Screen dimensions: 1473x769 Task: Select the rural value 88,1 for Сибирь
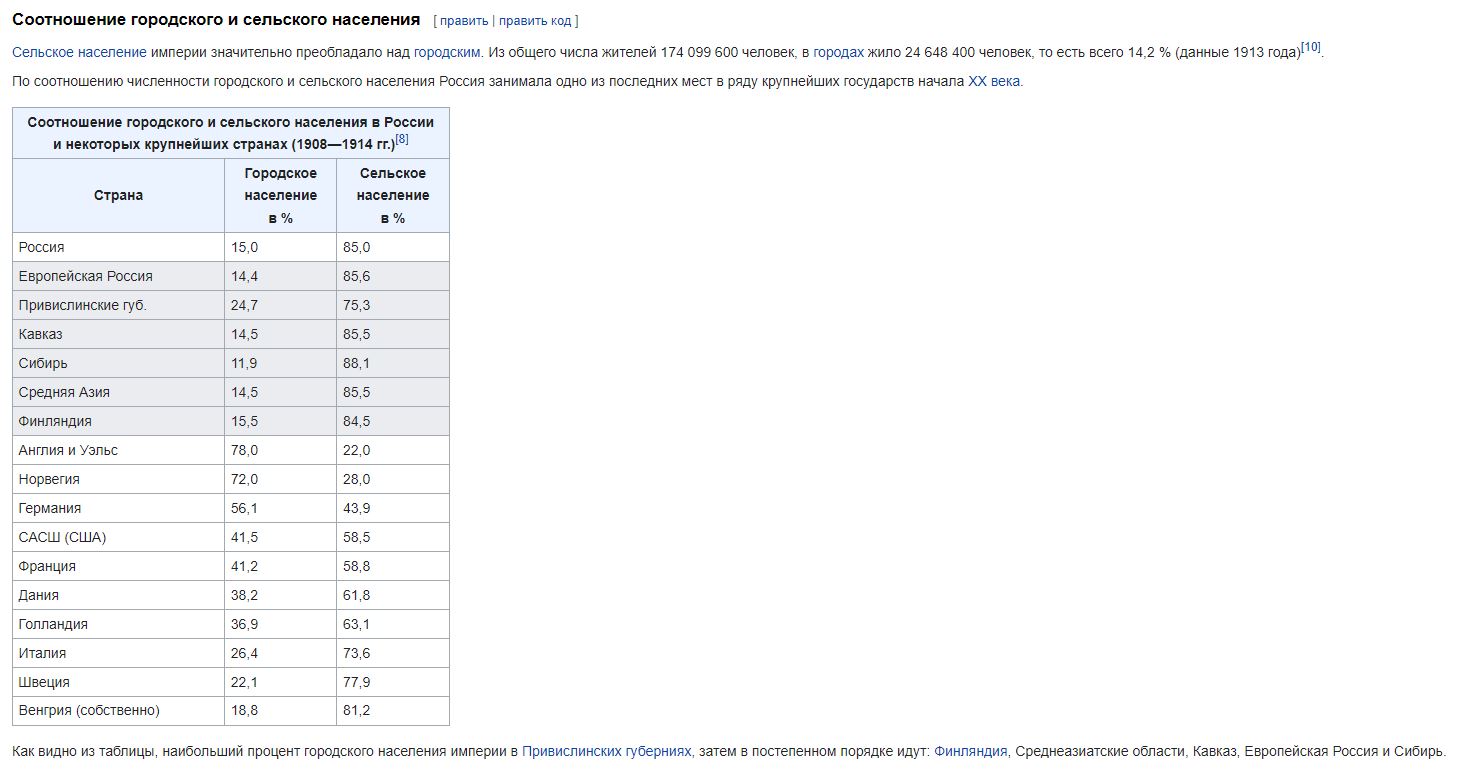356,363
